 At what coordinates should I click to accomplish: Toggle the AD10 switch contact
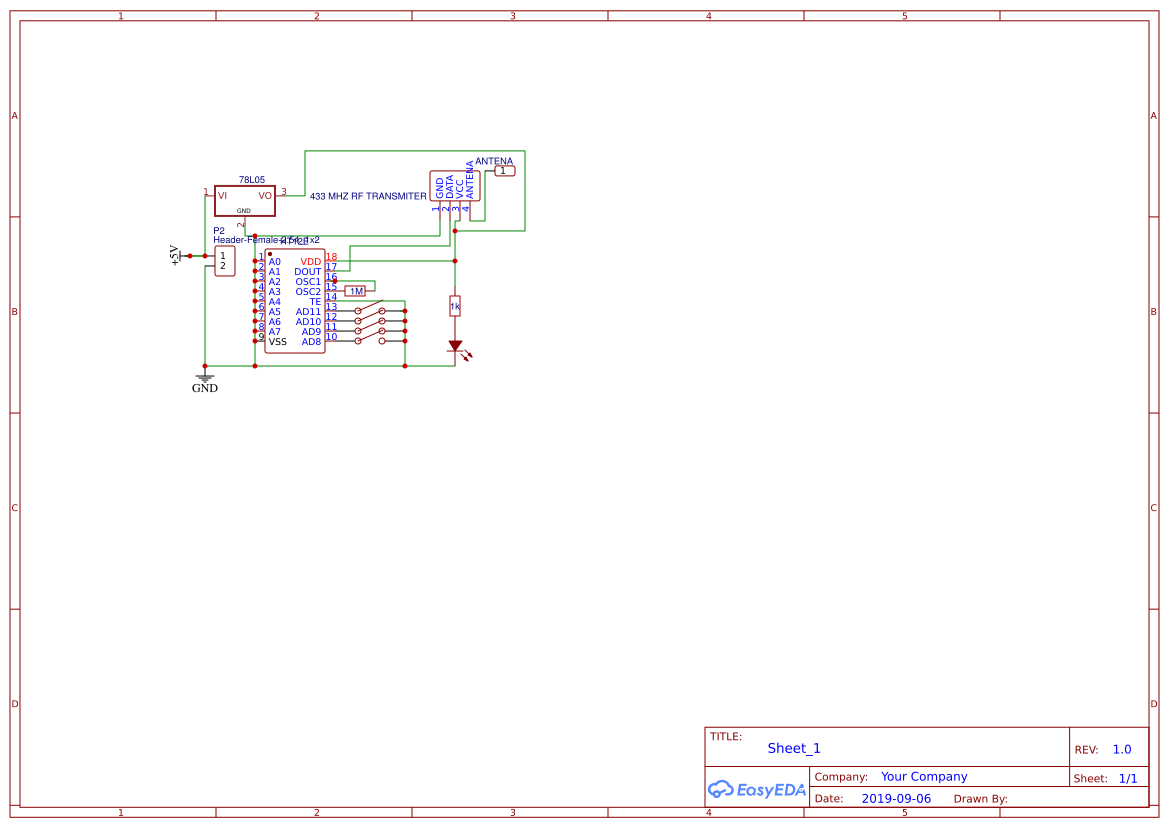369,320
